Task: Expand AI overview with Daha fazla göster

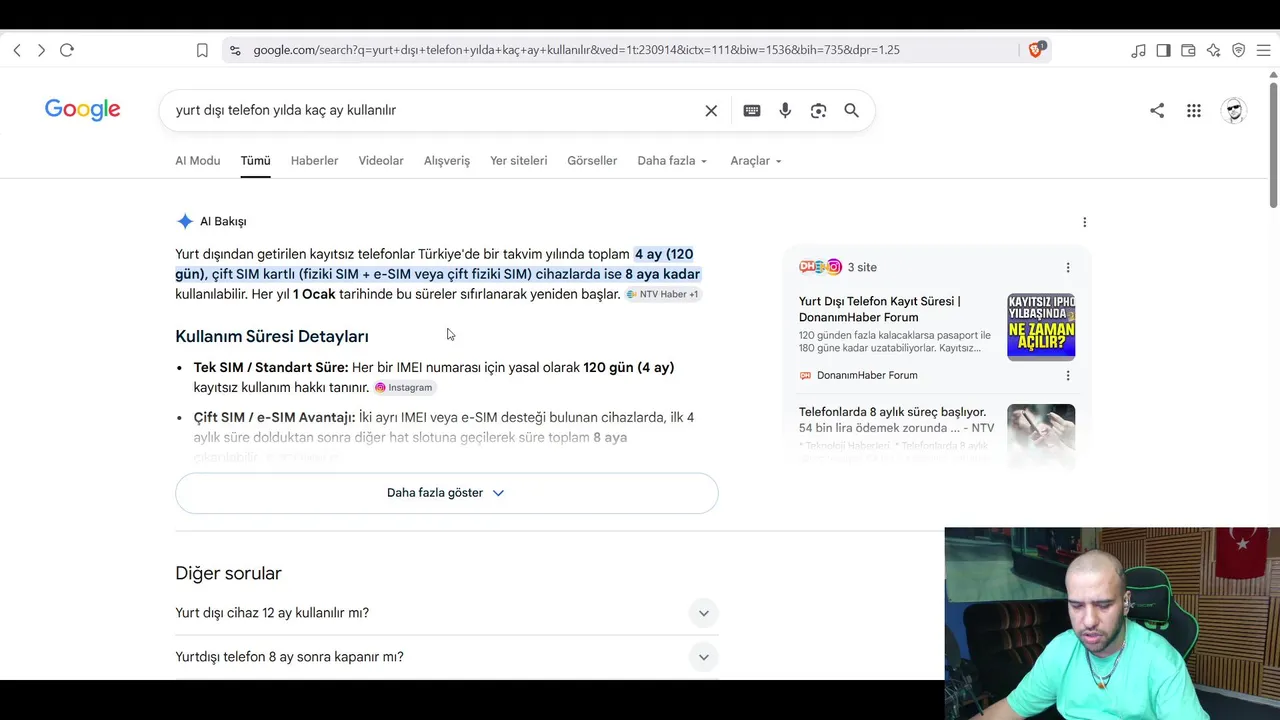Action: click(x=446, y=493)
